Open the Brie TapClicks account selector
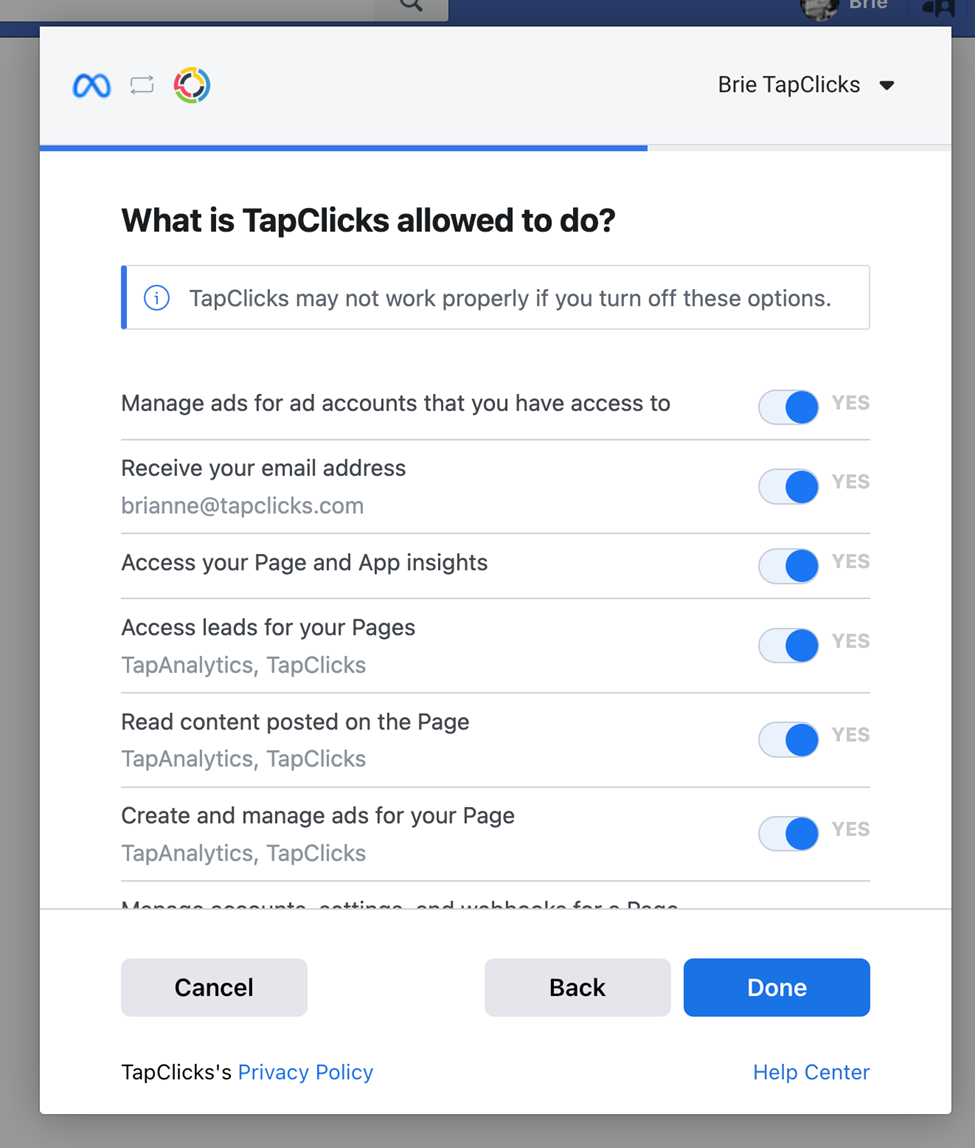This screenshot has height=1148, width=975. [x=806, y=85]
